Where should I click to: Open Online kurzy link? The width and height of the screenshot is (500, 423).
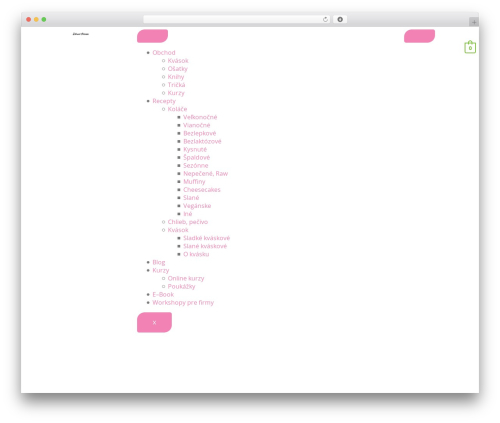(186, 278)
